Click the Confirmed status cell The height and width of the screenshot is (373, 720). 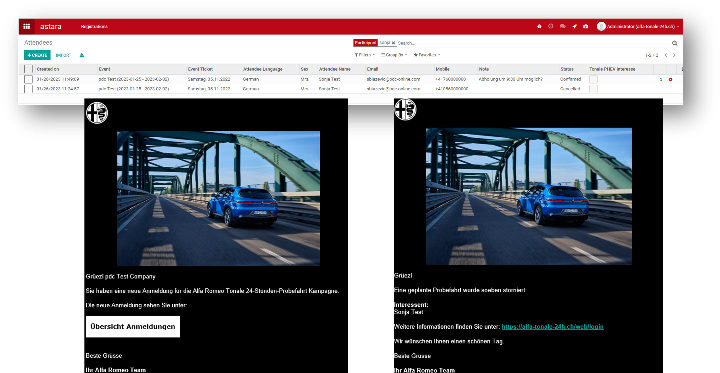(x=570, y=79)
